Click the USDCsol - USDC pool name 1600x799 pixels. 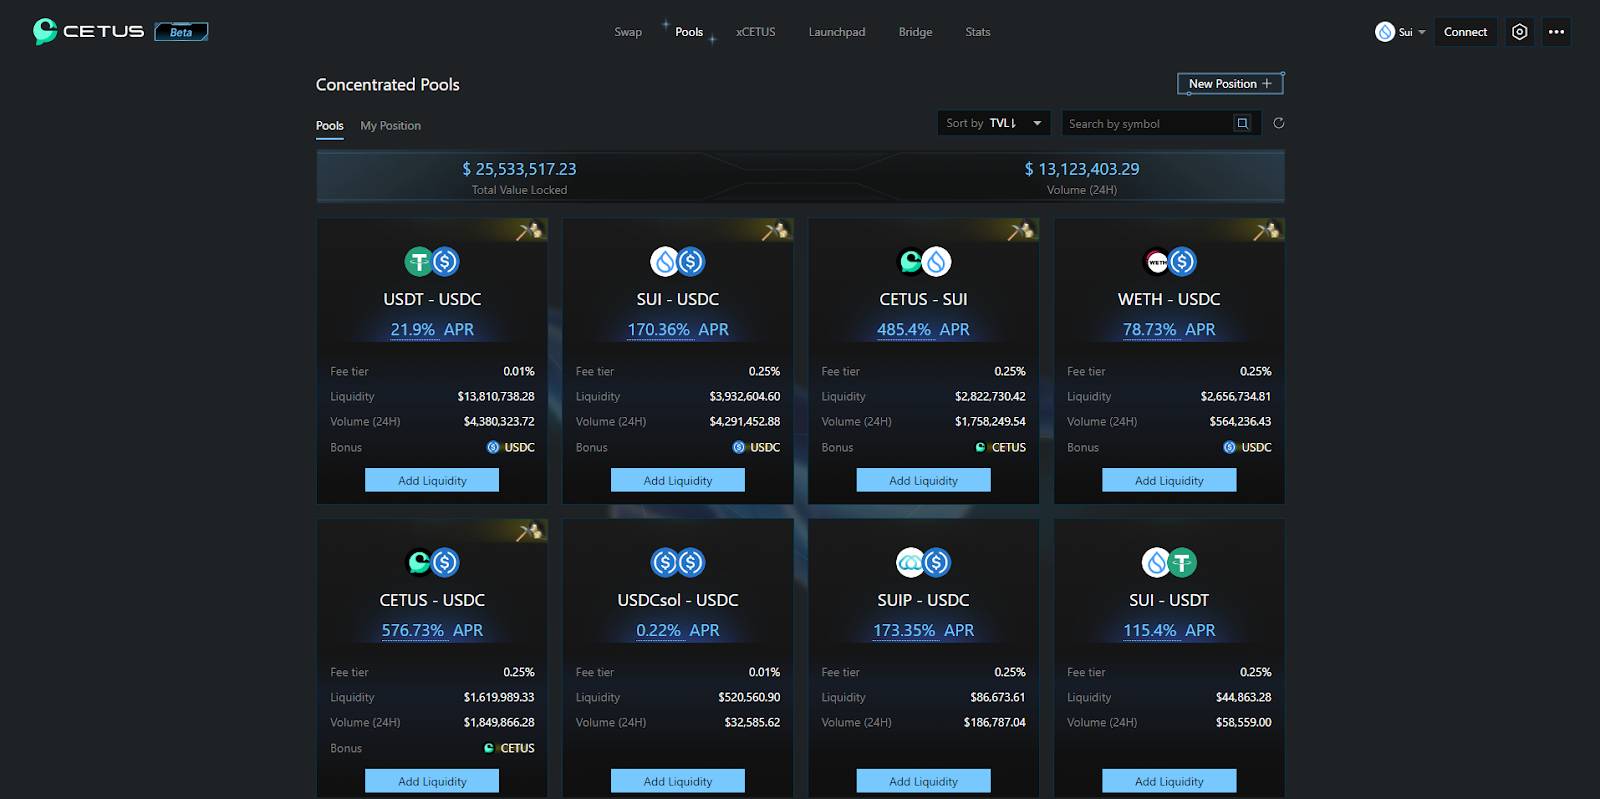(x=678, y=600)
